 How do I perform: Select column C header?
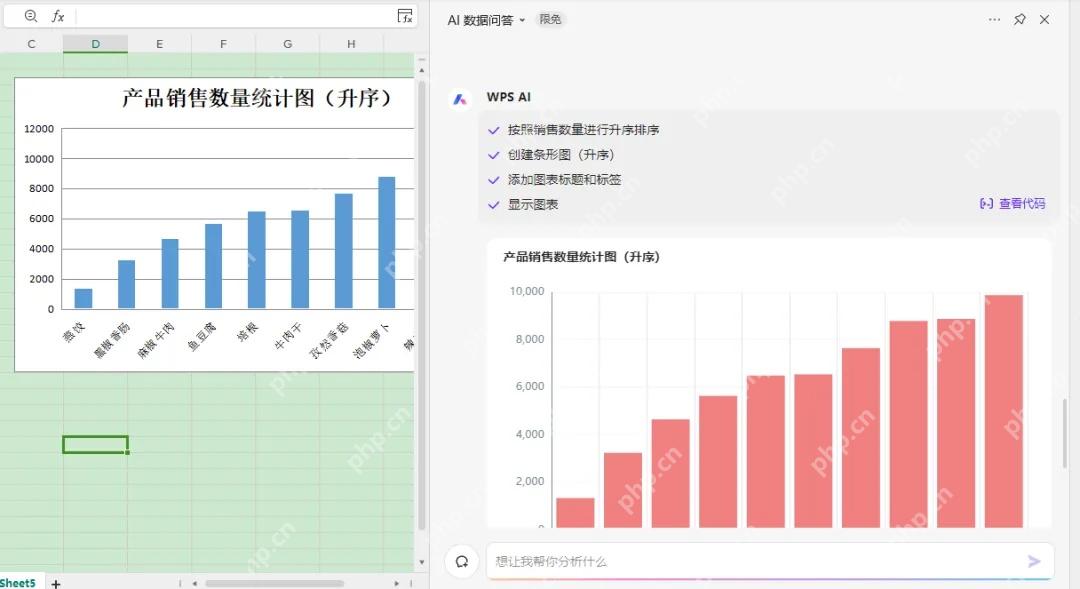(31, 44)
